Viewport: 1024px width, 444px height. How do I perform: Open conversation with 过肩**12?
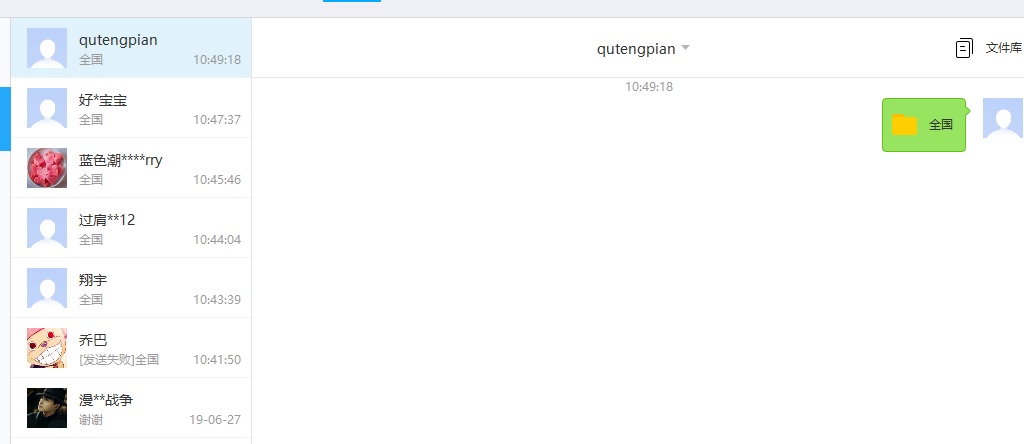point(131,228)
